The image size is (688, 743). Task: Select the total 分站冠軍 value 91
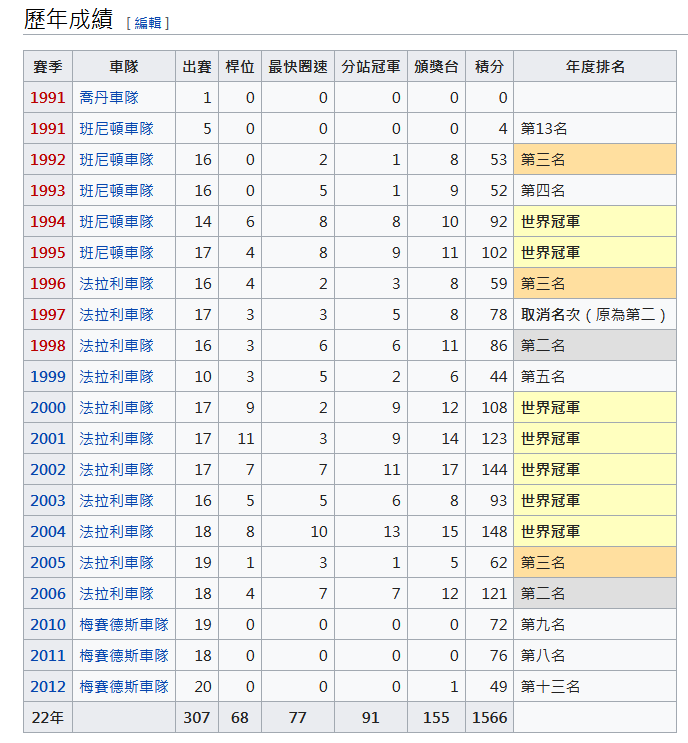point(371,717)
